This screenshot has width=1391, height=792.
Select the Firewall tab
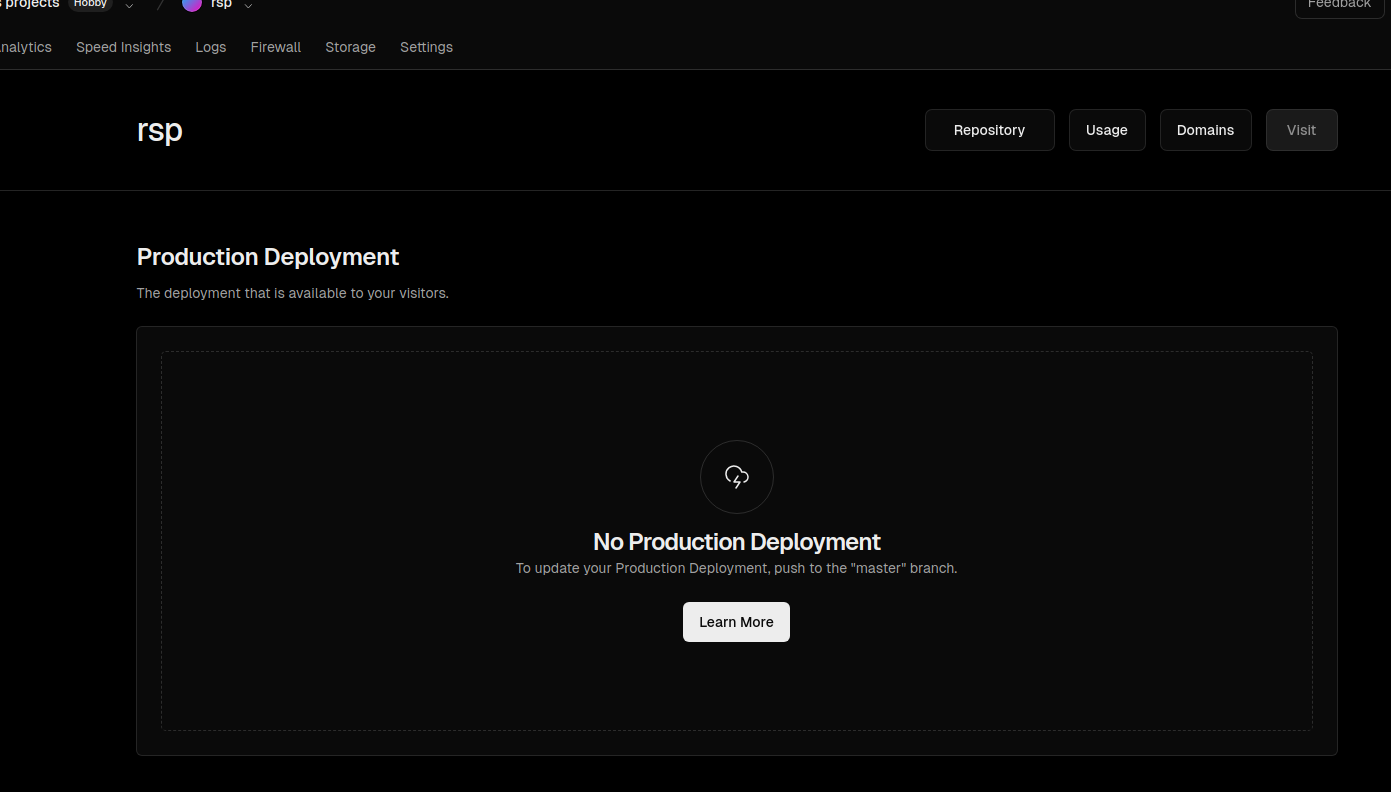[x=275, y=47]
